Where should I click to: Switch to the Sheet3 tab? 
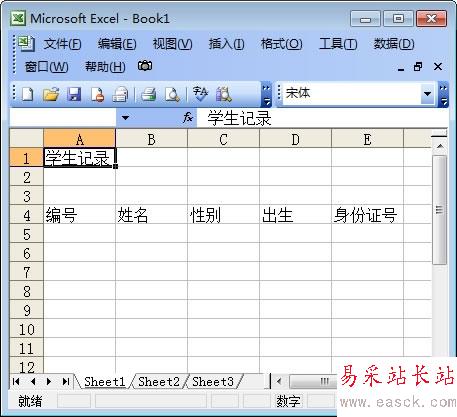coord(213,382)
